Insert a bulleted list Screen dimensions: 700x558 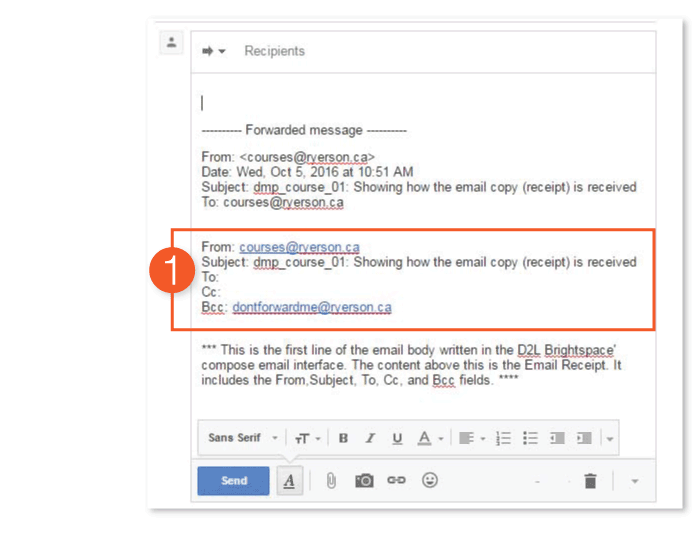click(530, 438)
